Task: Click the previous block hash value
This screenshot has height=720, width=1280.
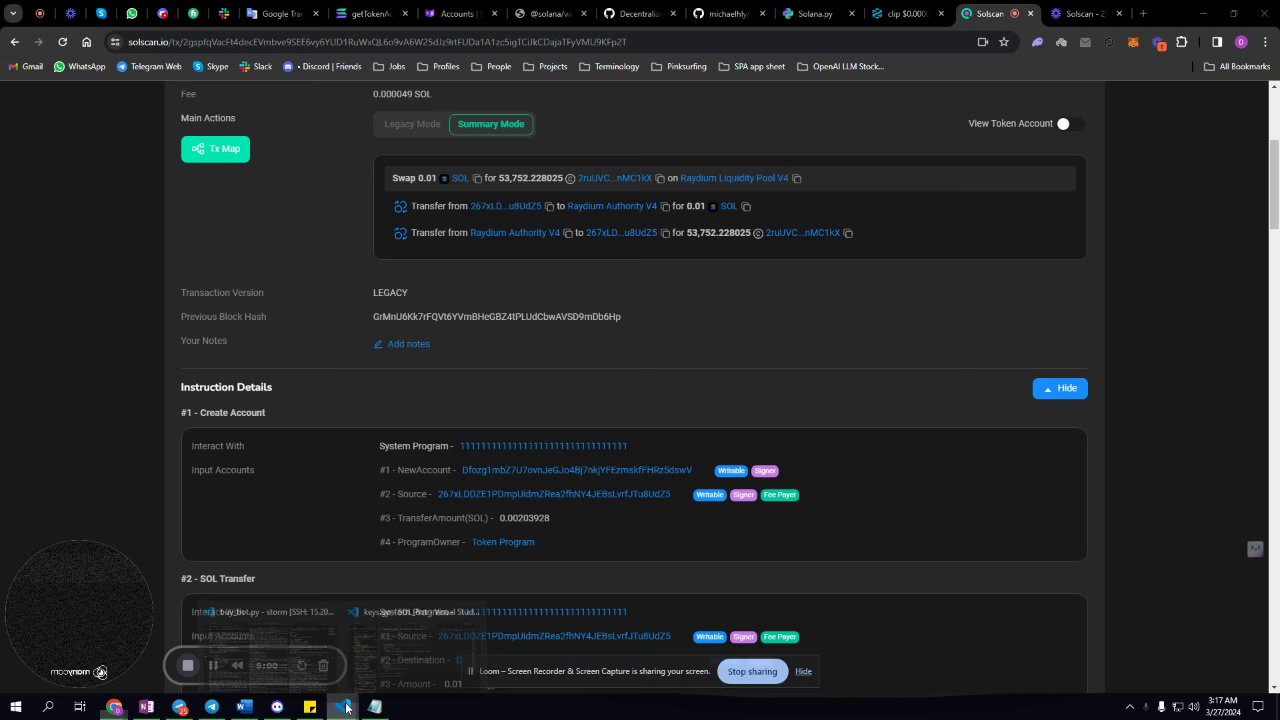Action: 497,317
